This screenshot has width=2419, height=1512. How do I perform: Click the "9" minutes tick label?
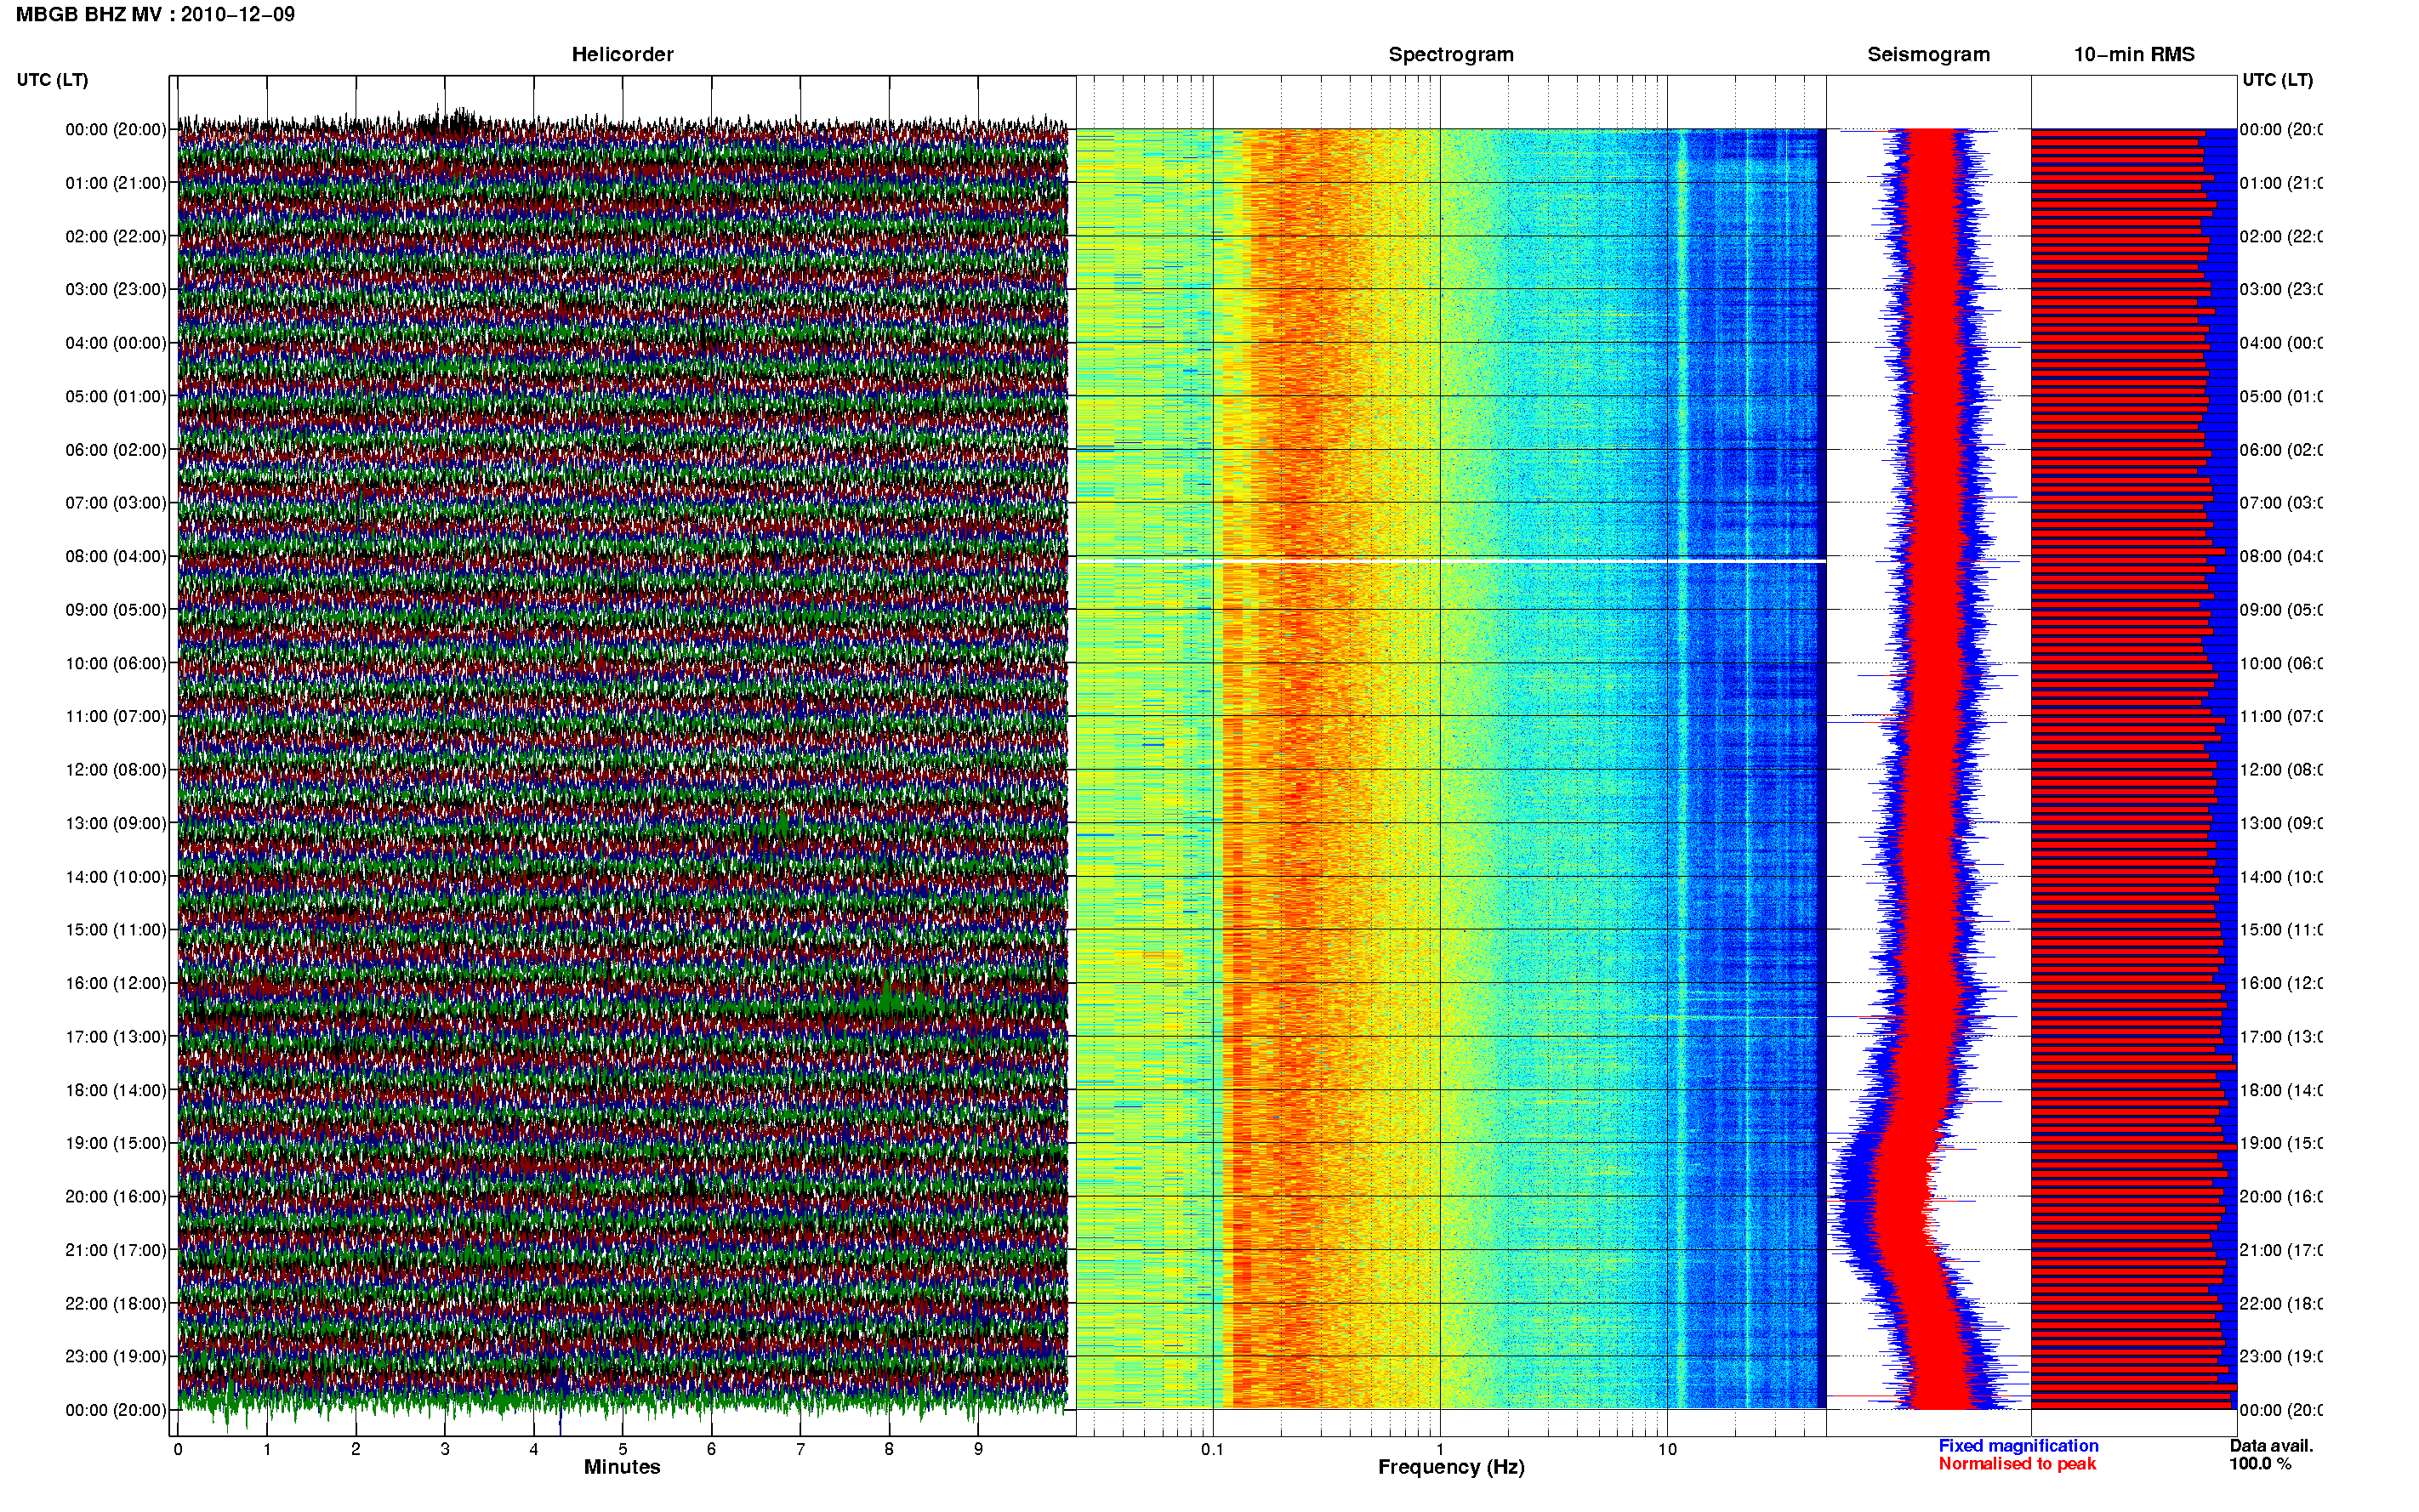point(978,1449)
